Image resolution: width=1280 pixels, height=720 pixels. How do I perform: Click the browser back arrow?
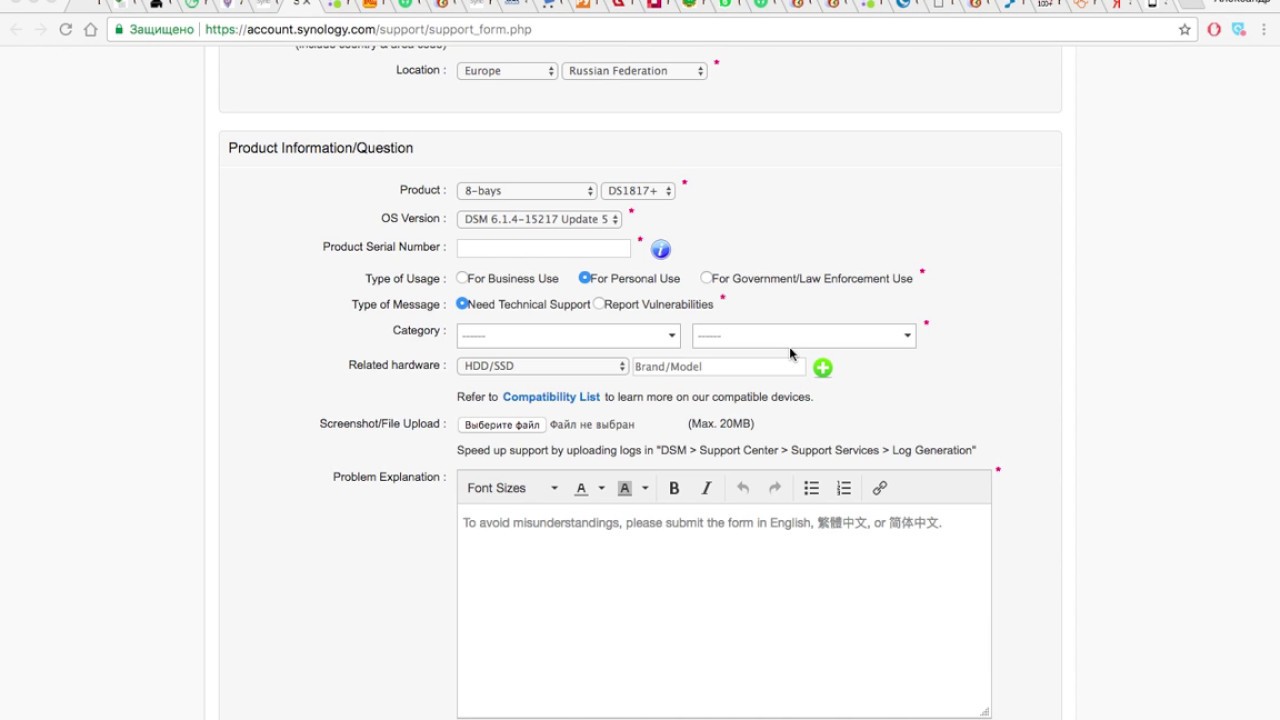click(16, 30)
